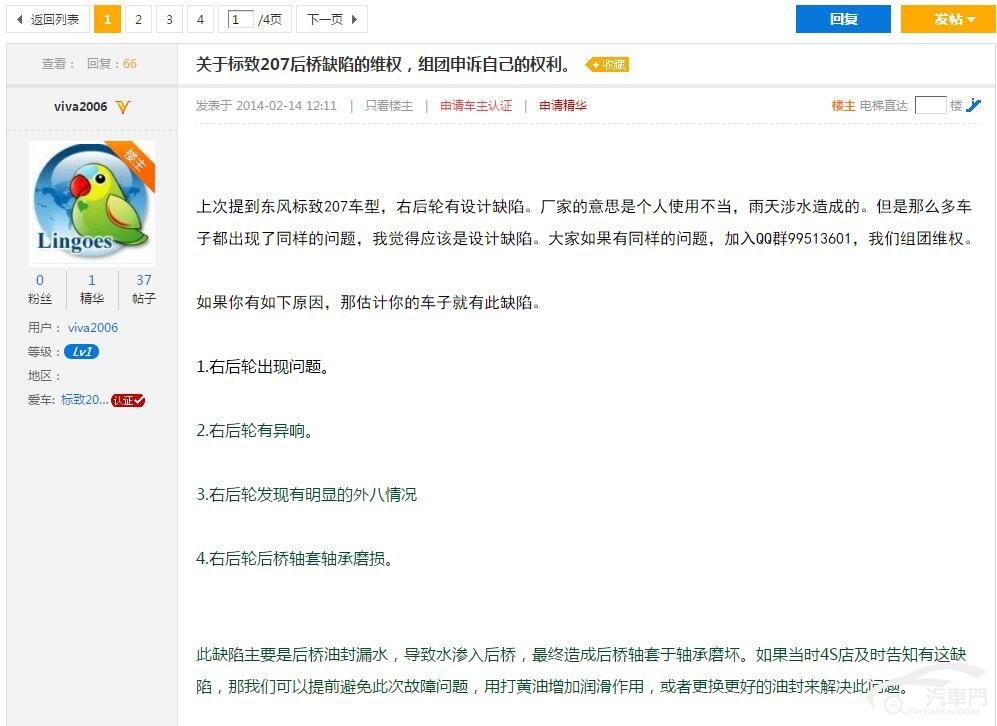View the 37 帖子 posts count
997x726 pixels.
[x=144, y=289]
